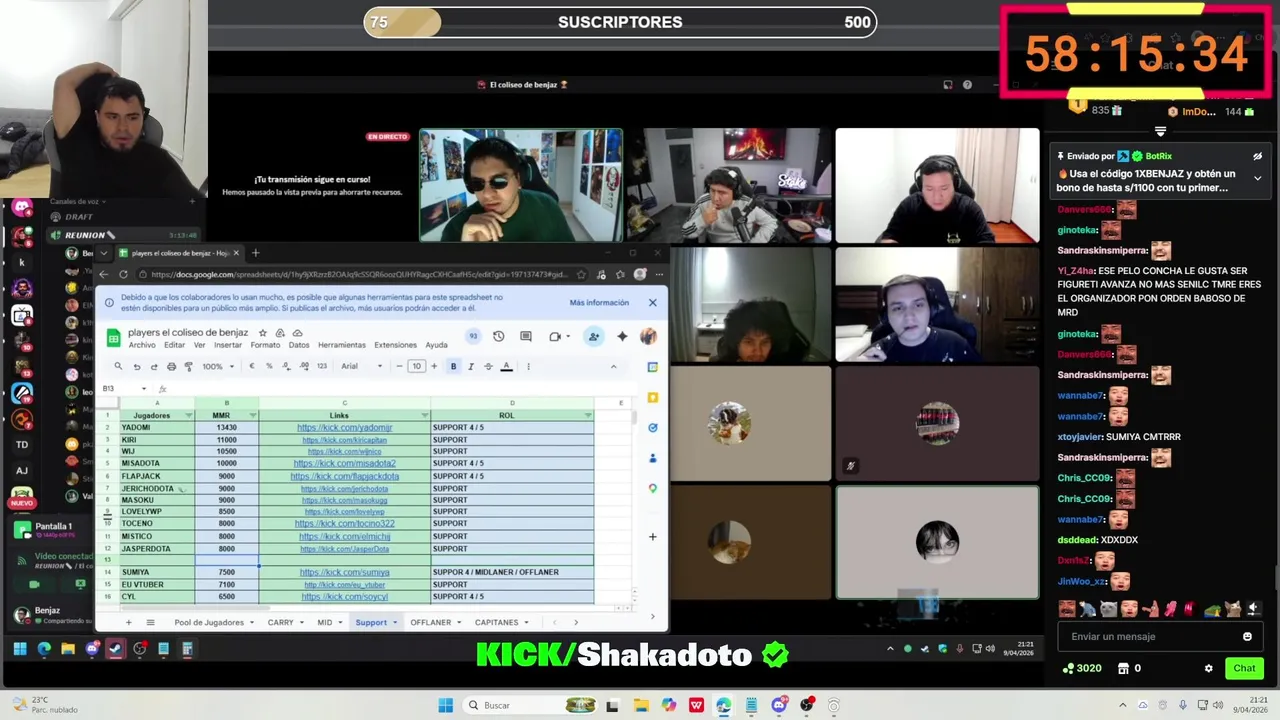Viewport: 1280px width, 720px height.
Task: Format cell as percent
Action: coord(268,366)
